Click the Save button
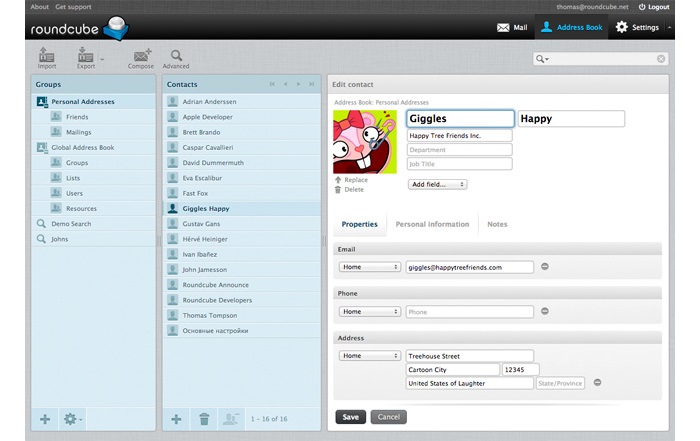This screenshot has height=441, width=700. click(x=350, y=416)
